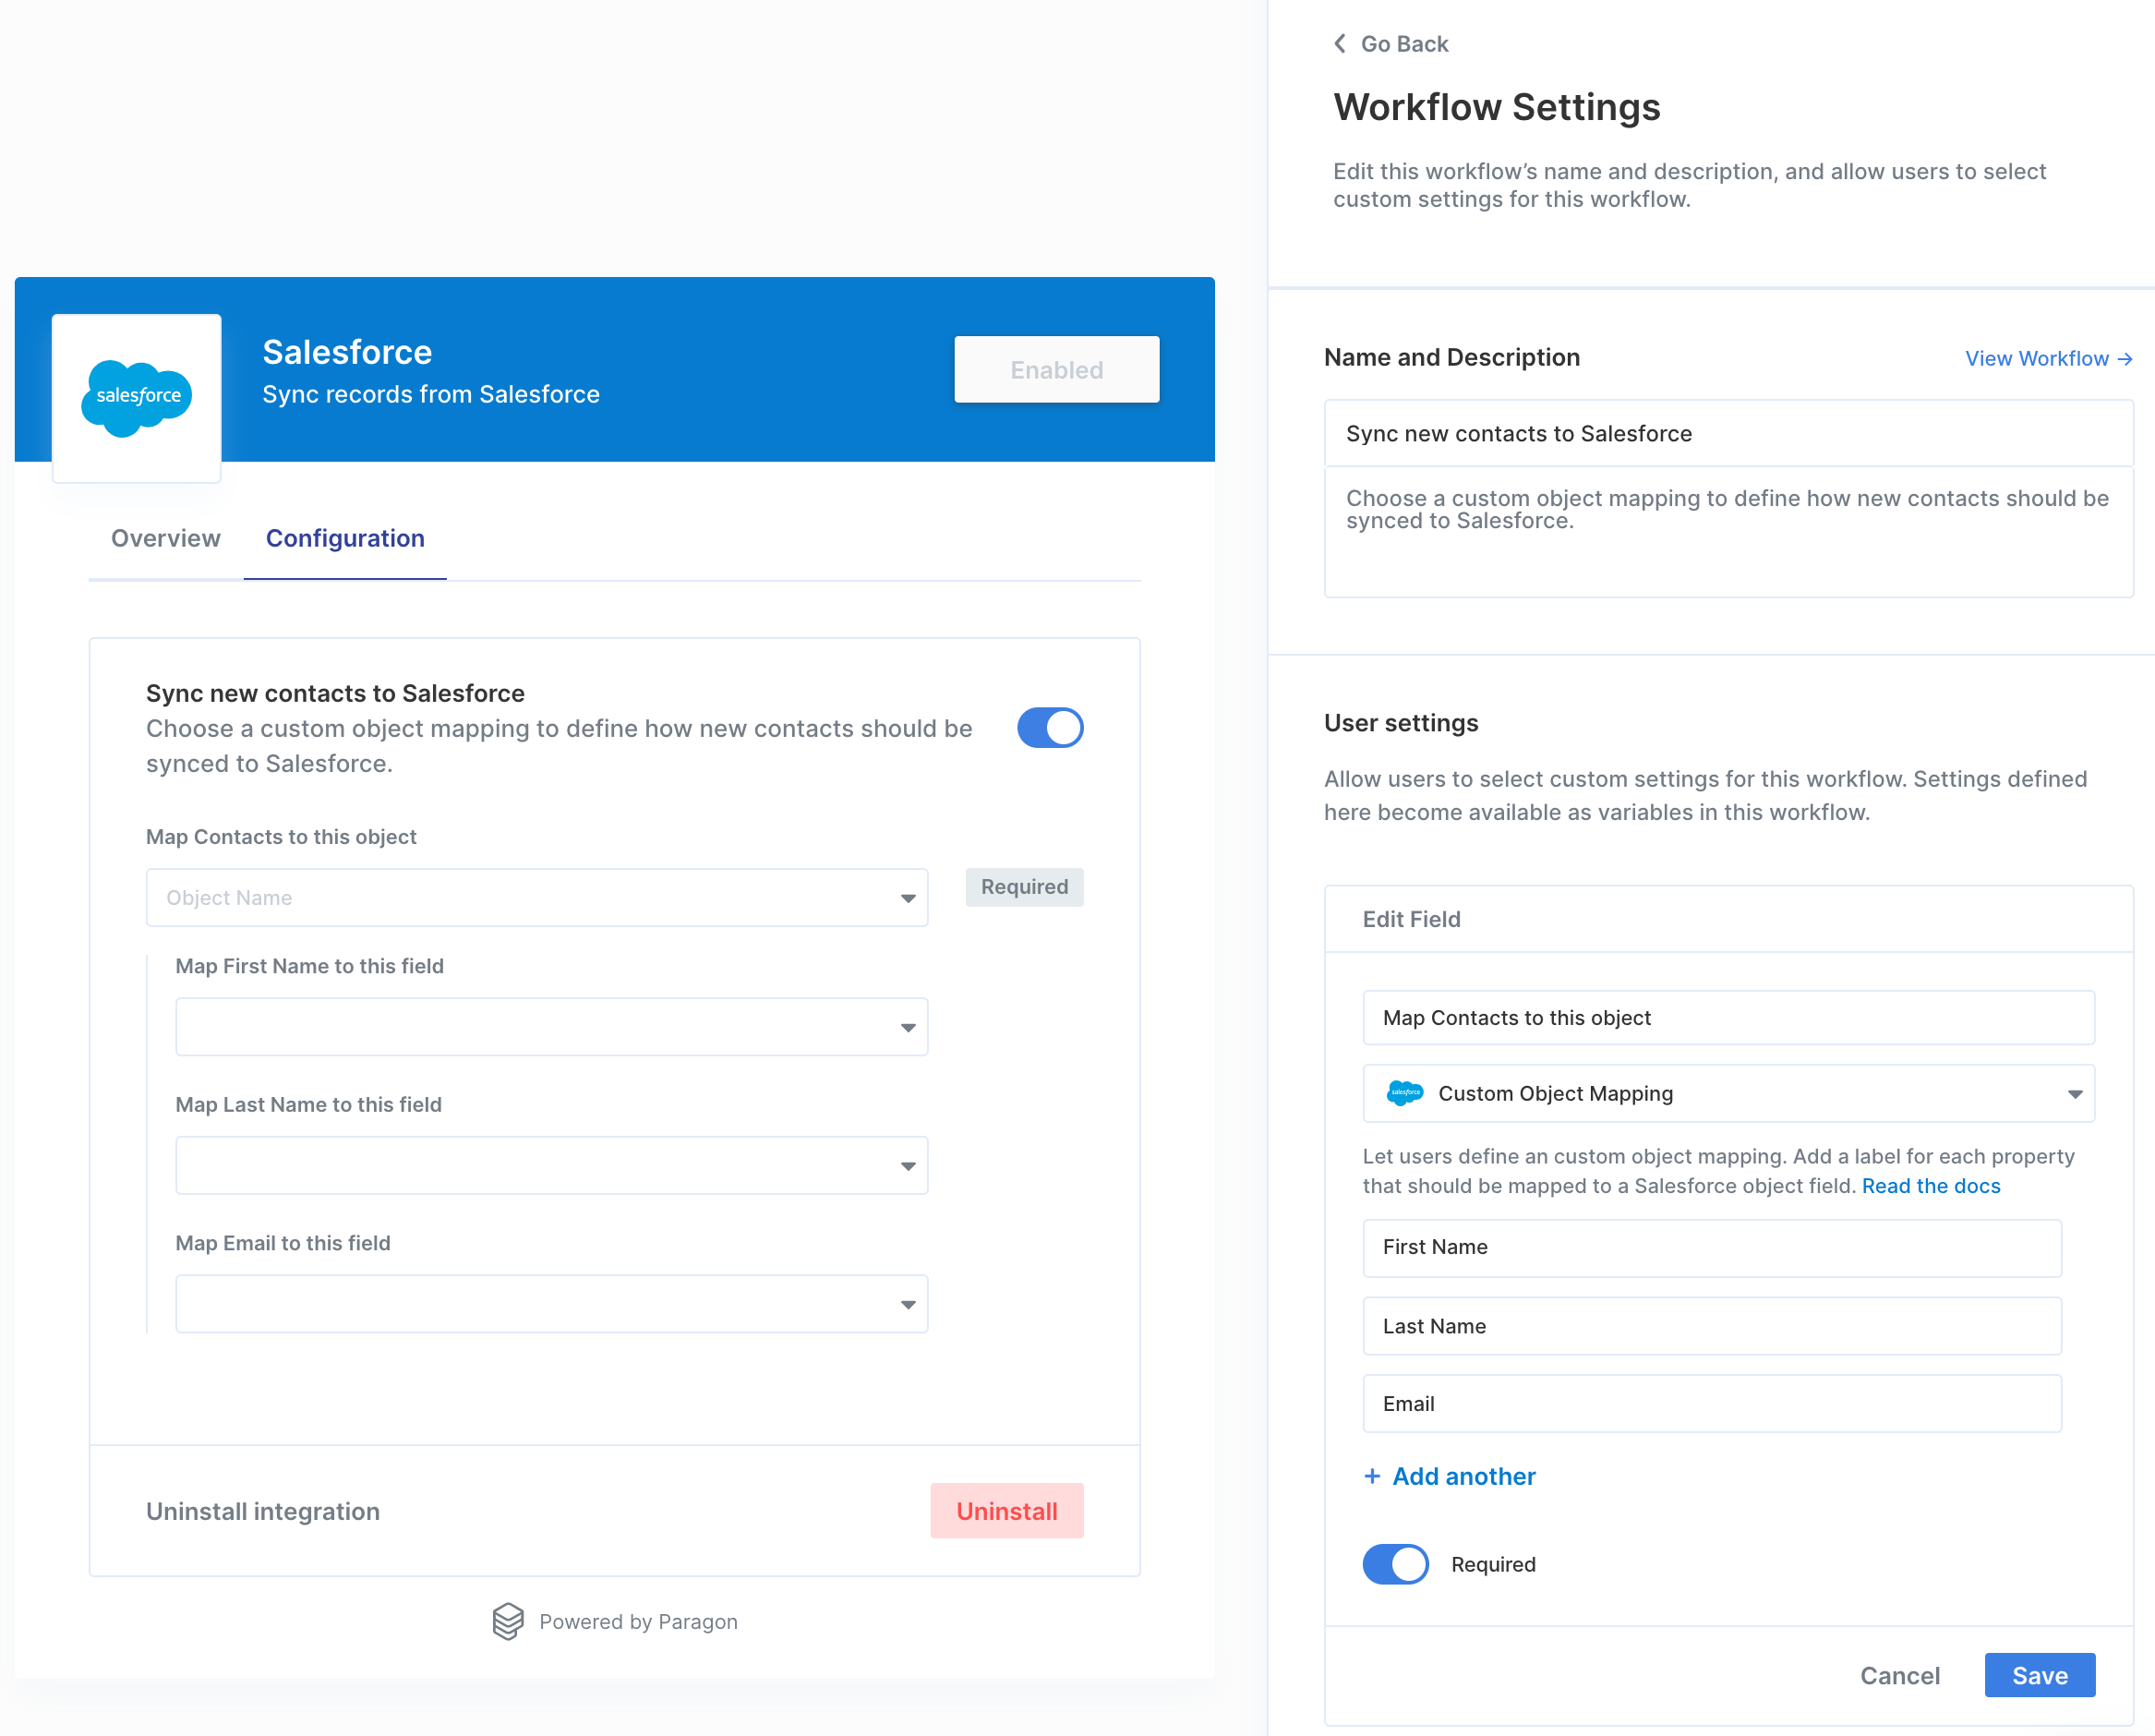Click the Paragon logo icon

(508, 1621)
